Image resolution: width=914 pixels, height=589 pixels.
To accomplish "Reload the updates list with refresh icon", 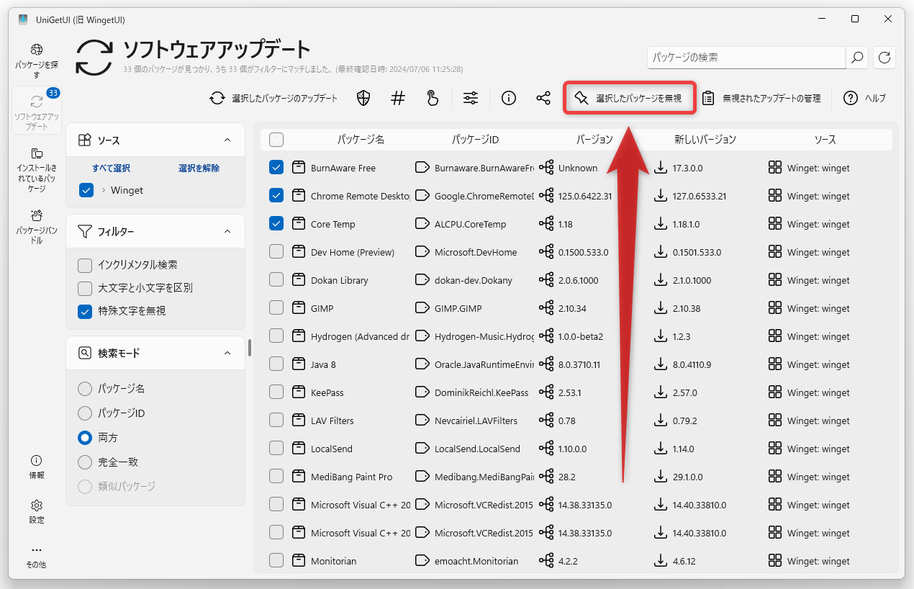I will click(x=884, y=57).
